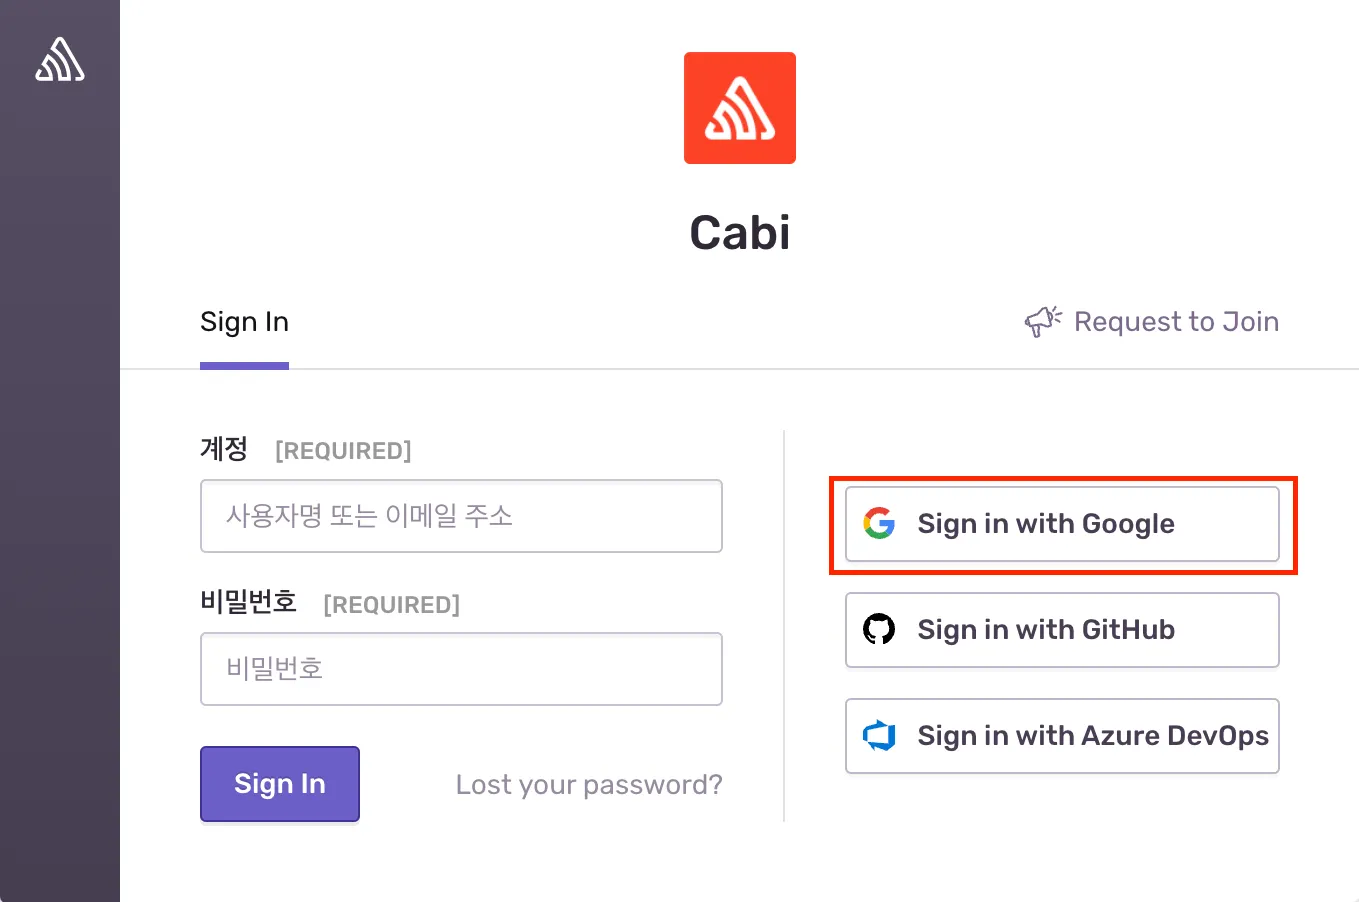This screenshot has width=1359, height=902.
Task: Click the REQUIRED tag next to 계정
Action: point(343,451)
